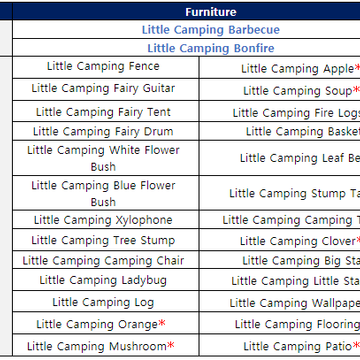
Task: Select the Little Camping Fairy Drum entry
Action: click(103, 131)
